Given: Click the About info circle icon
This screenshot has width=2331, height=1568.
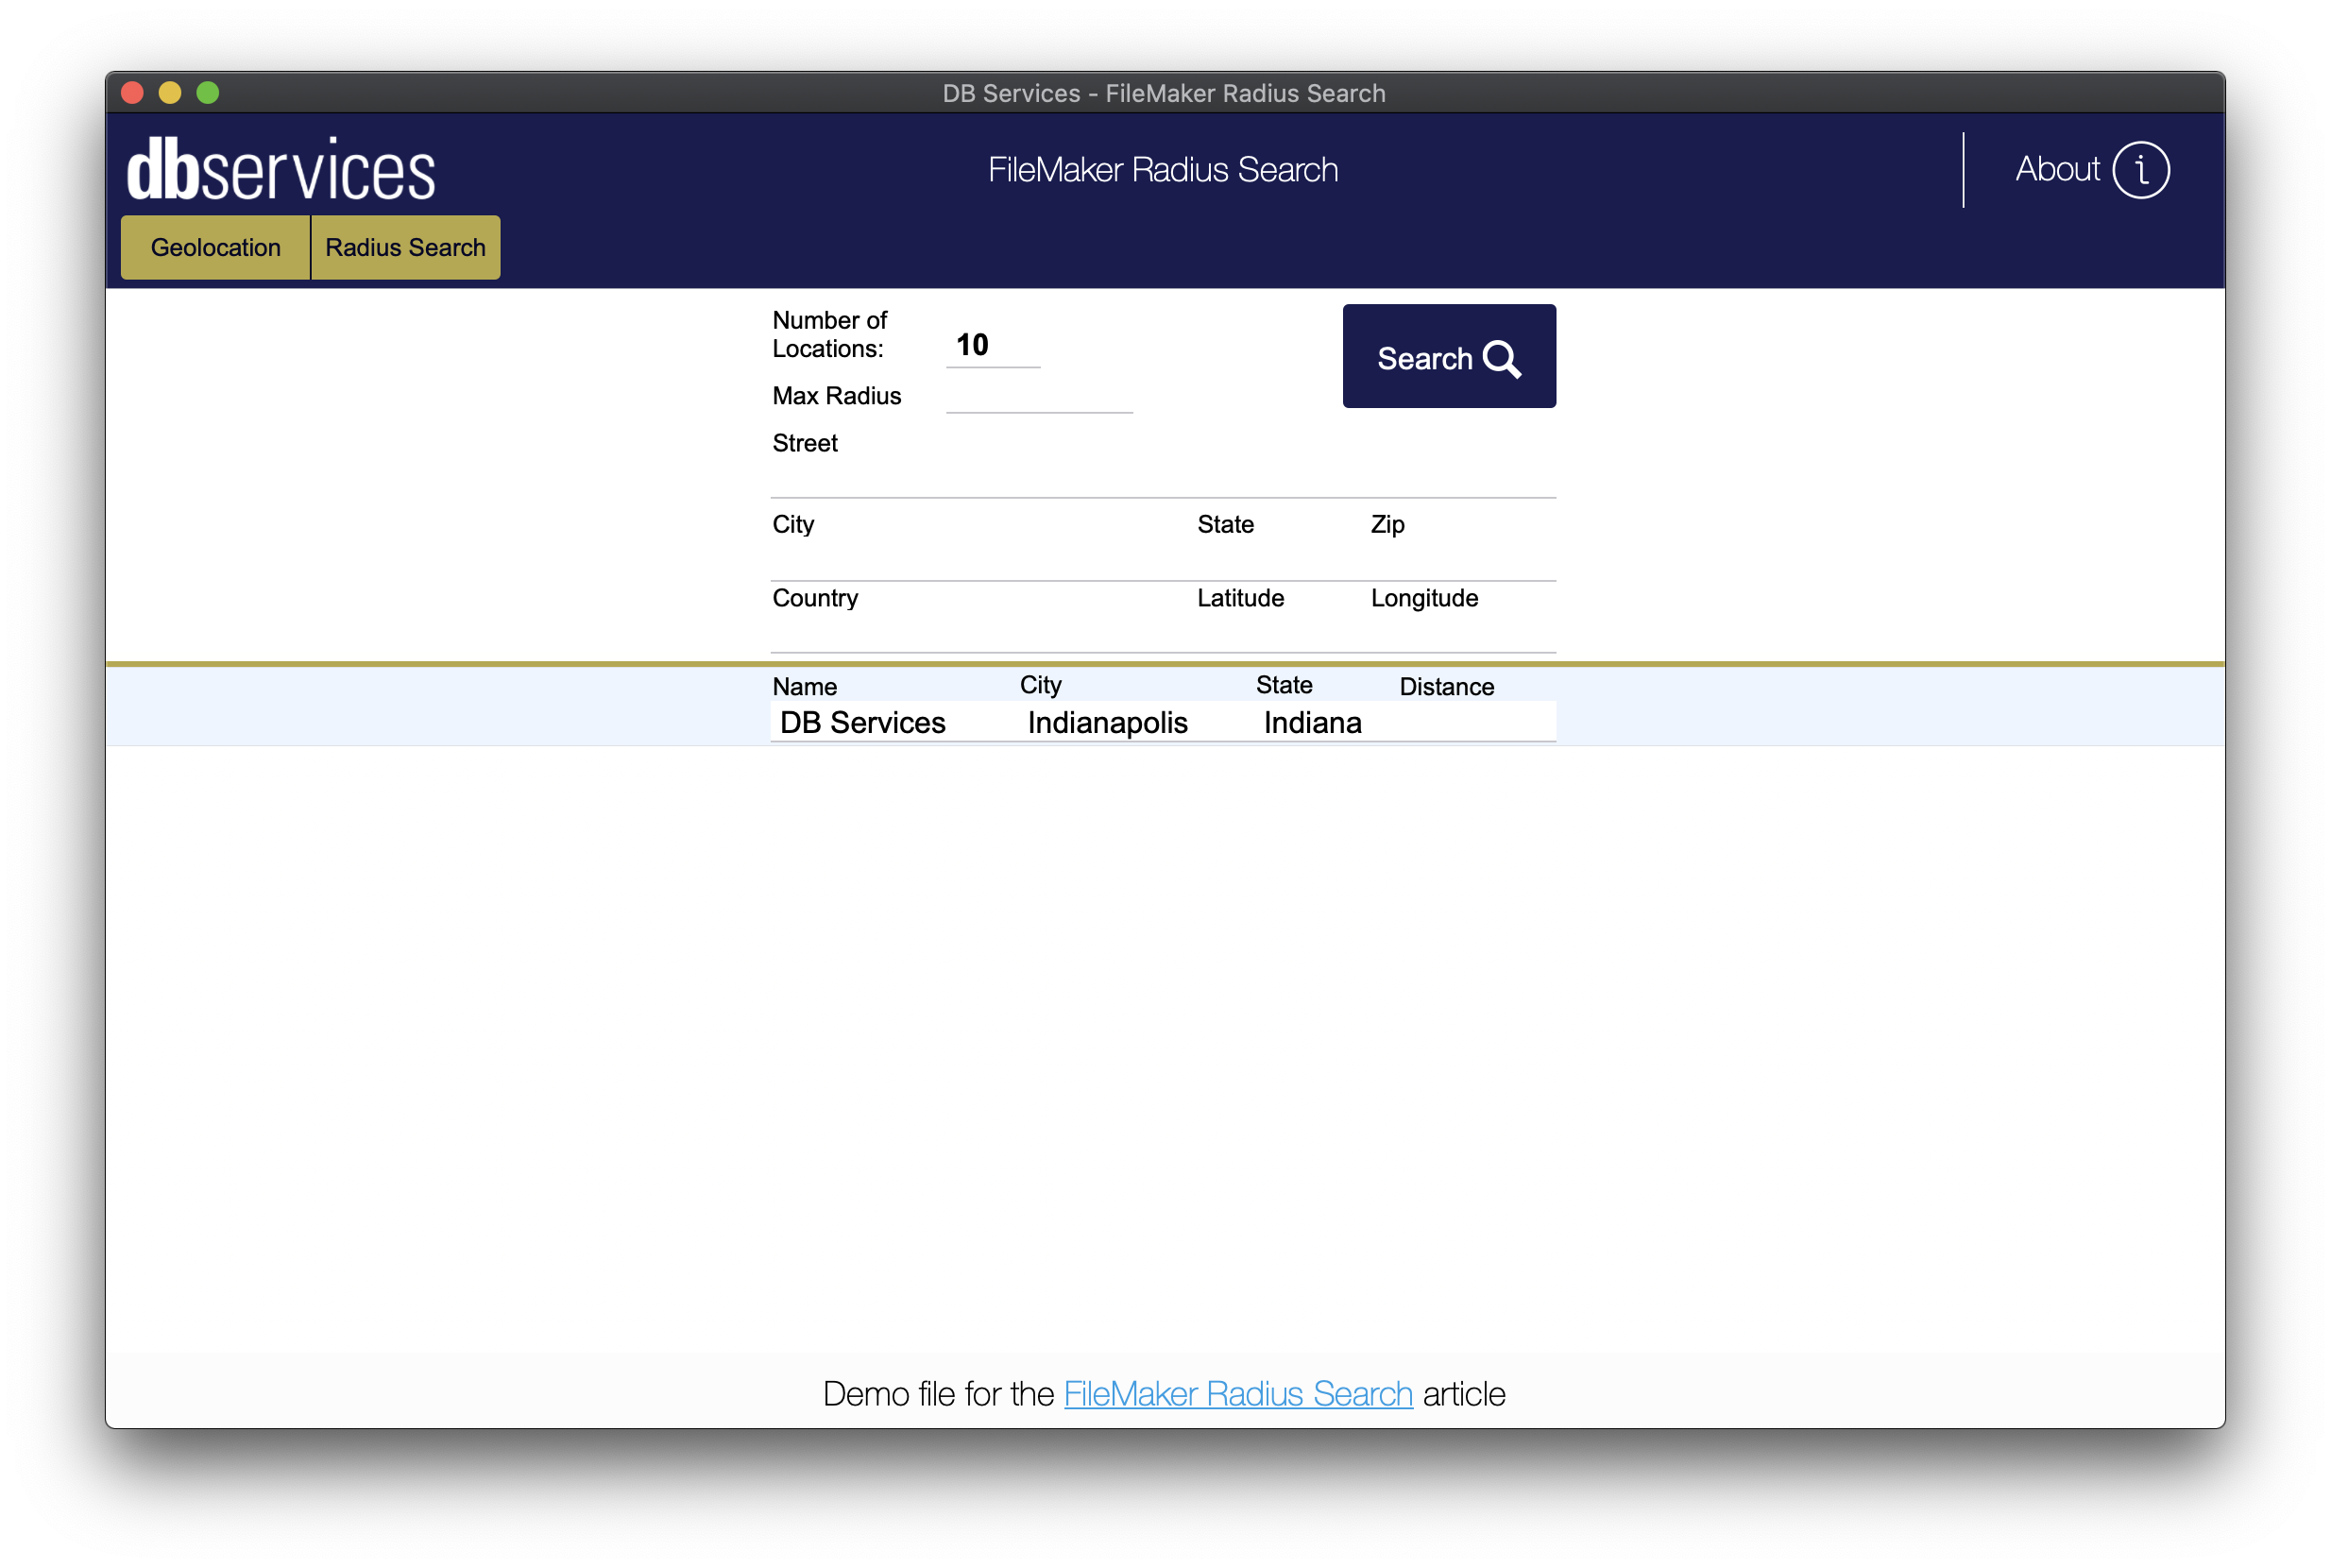Looking at the screenshot, I should click(2140, 170).
